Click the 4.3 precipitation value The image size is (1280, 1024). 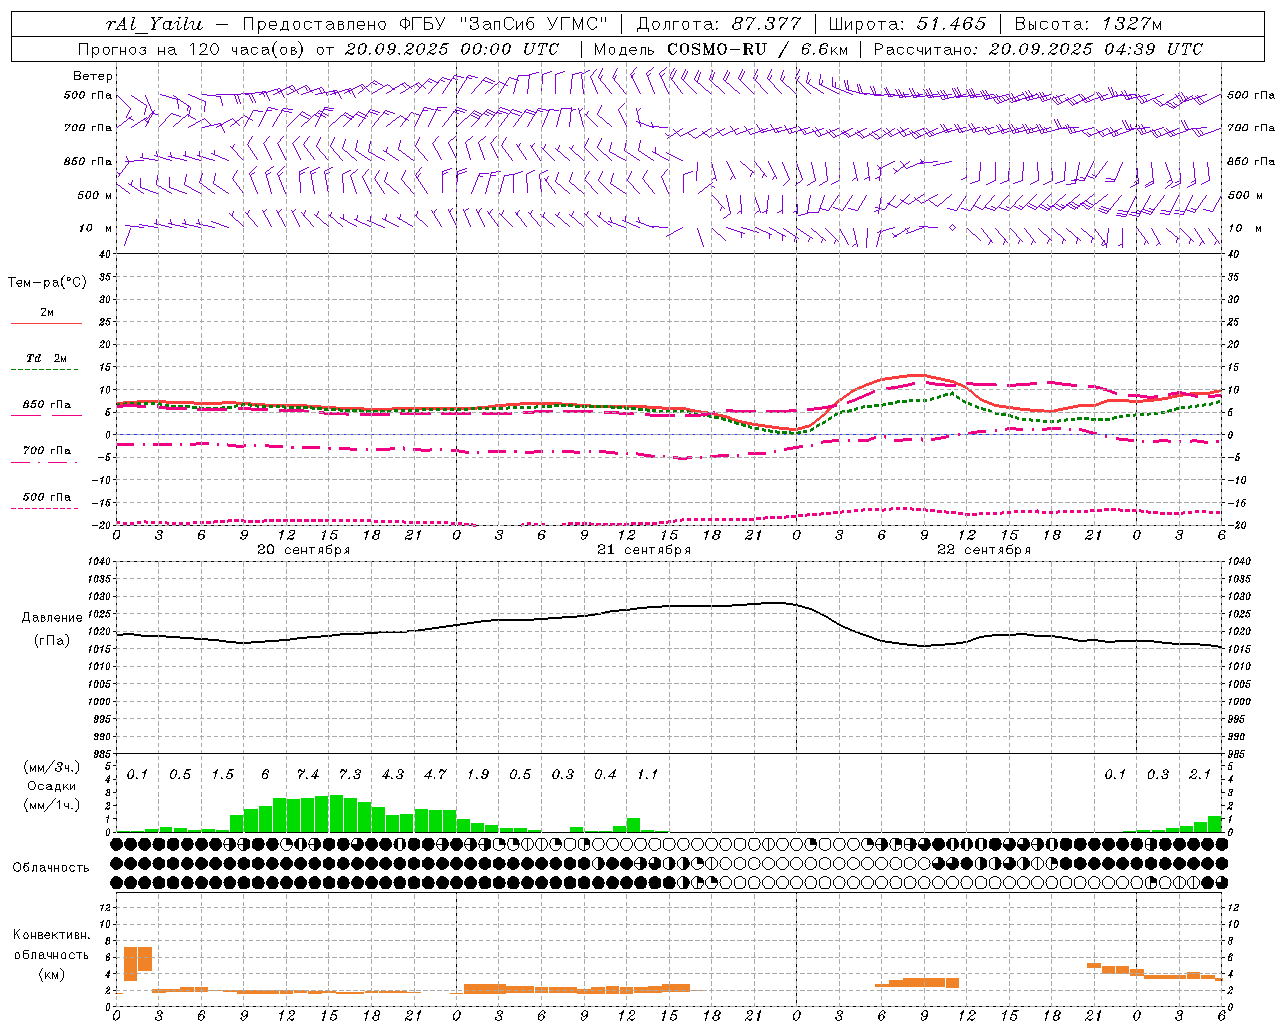click(393, 774)
